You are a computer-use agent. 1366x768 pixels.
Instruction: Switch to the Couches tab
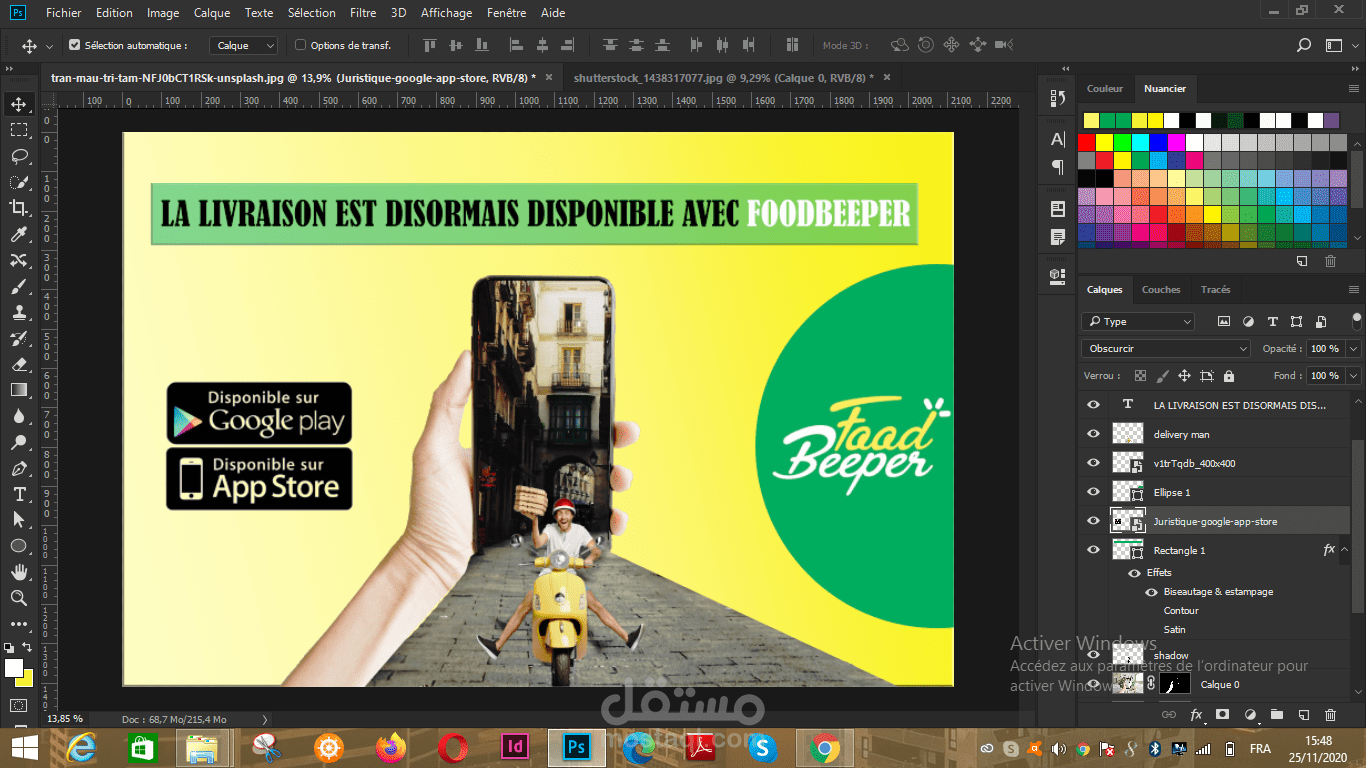[x=1161, y=290]
